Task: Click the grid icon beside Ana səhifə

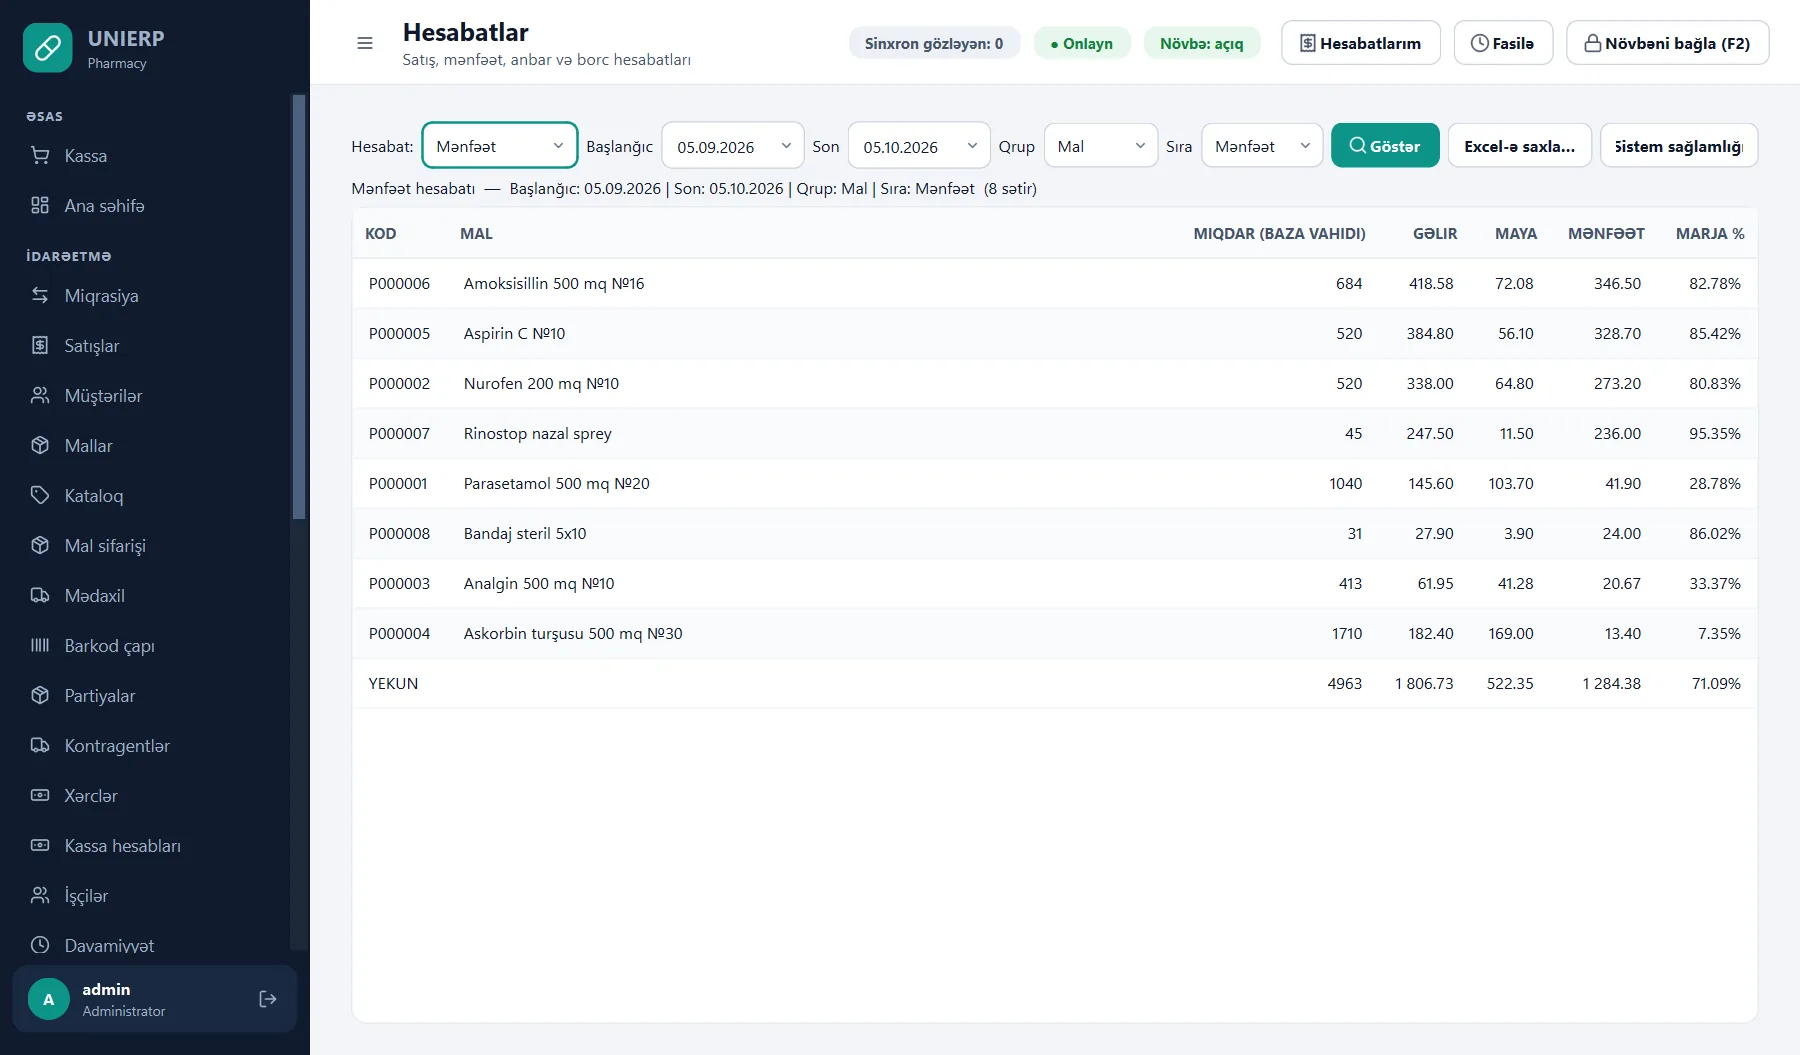Action: [40, 205]
